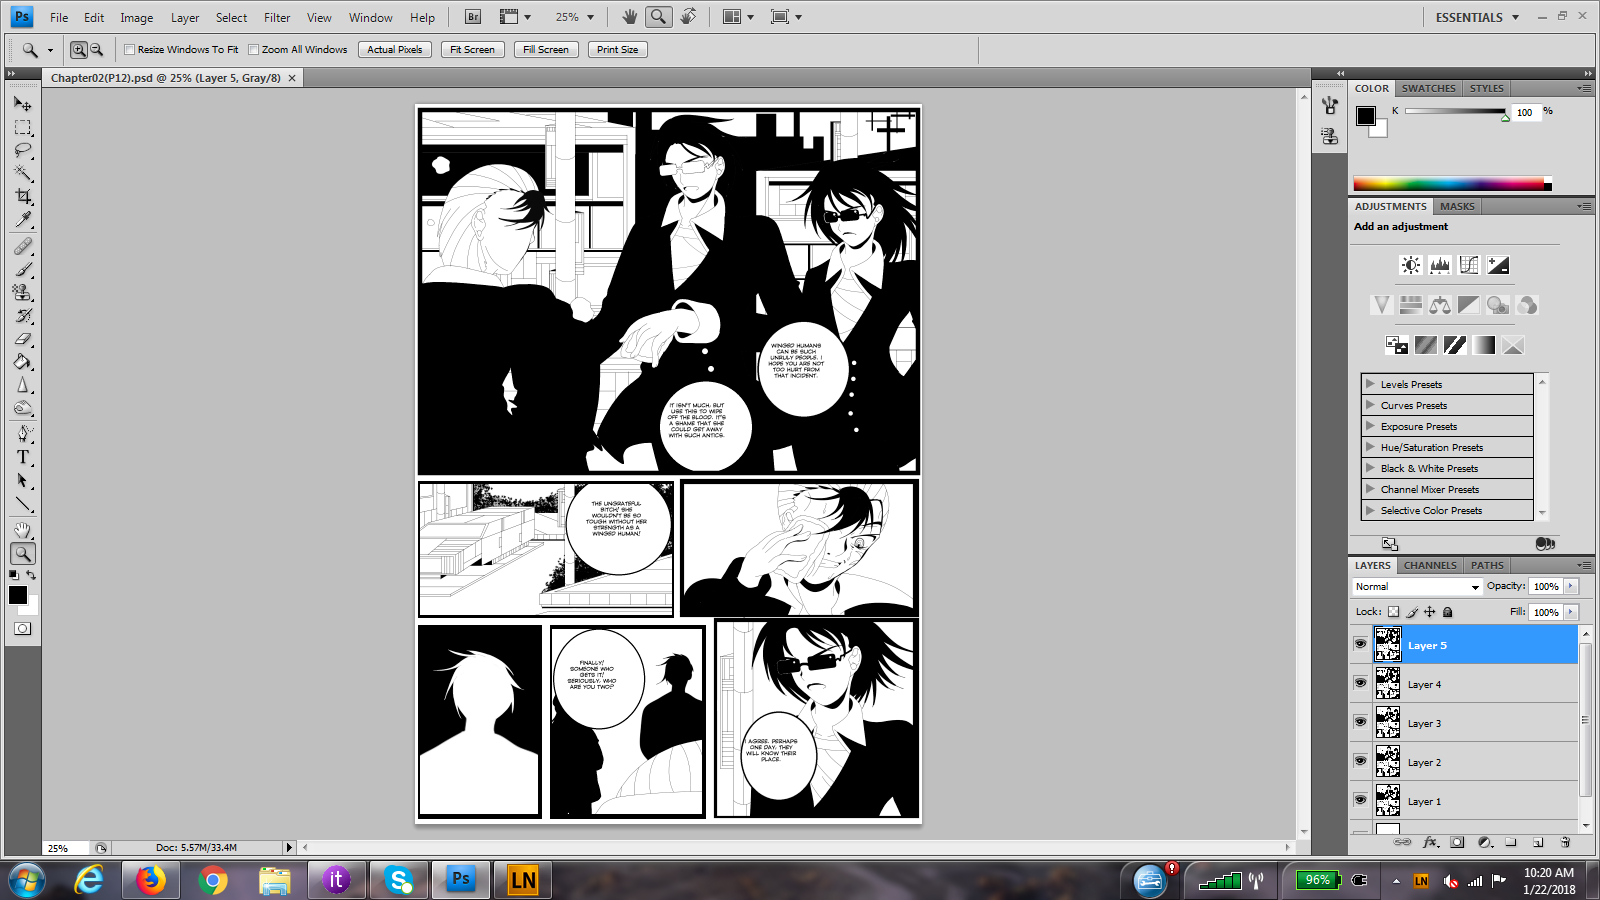The image size is (1600, 900).
Task: Expand the Black & White Presets
Action: pyautogui.click(x=1371, y=468)
